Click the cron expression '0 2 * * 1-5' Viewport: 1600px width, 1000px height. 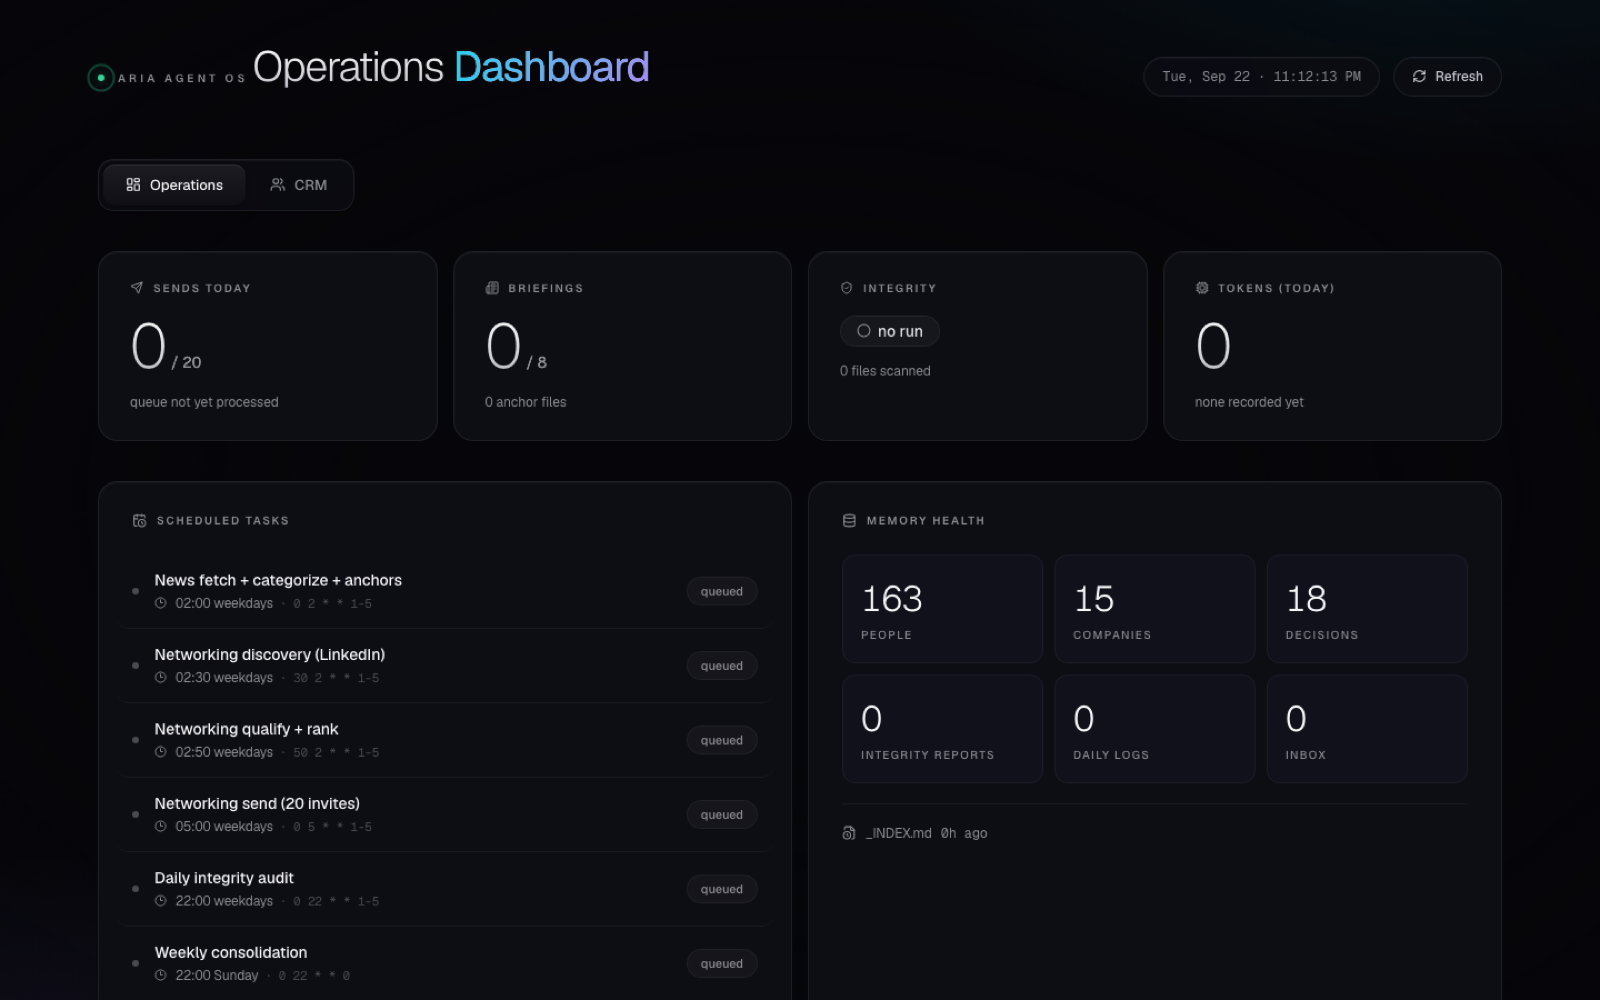point(332,604)
